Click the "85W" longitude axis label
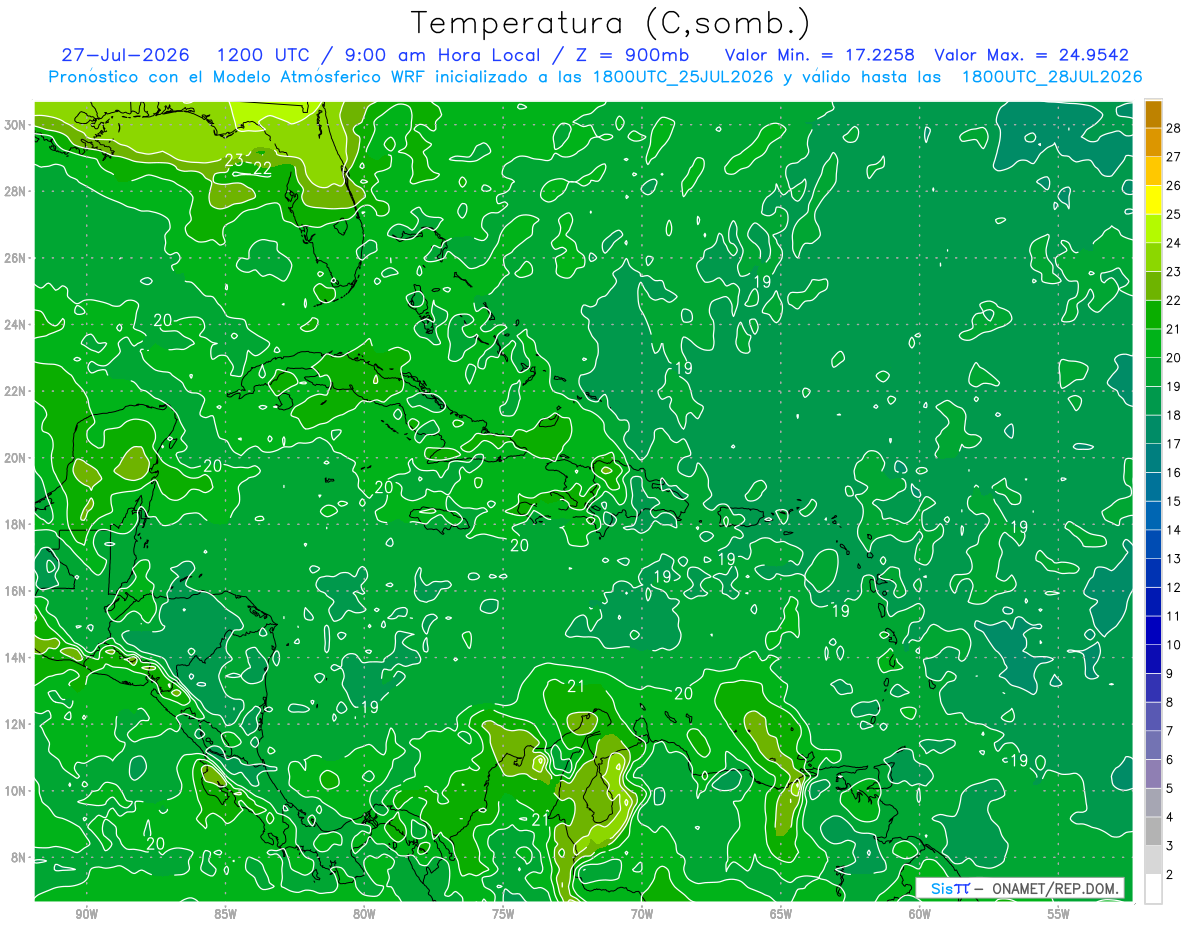 coord(225,915)
